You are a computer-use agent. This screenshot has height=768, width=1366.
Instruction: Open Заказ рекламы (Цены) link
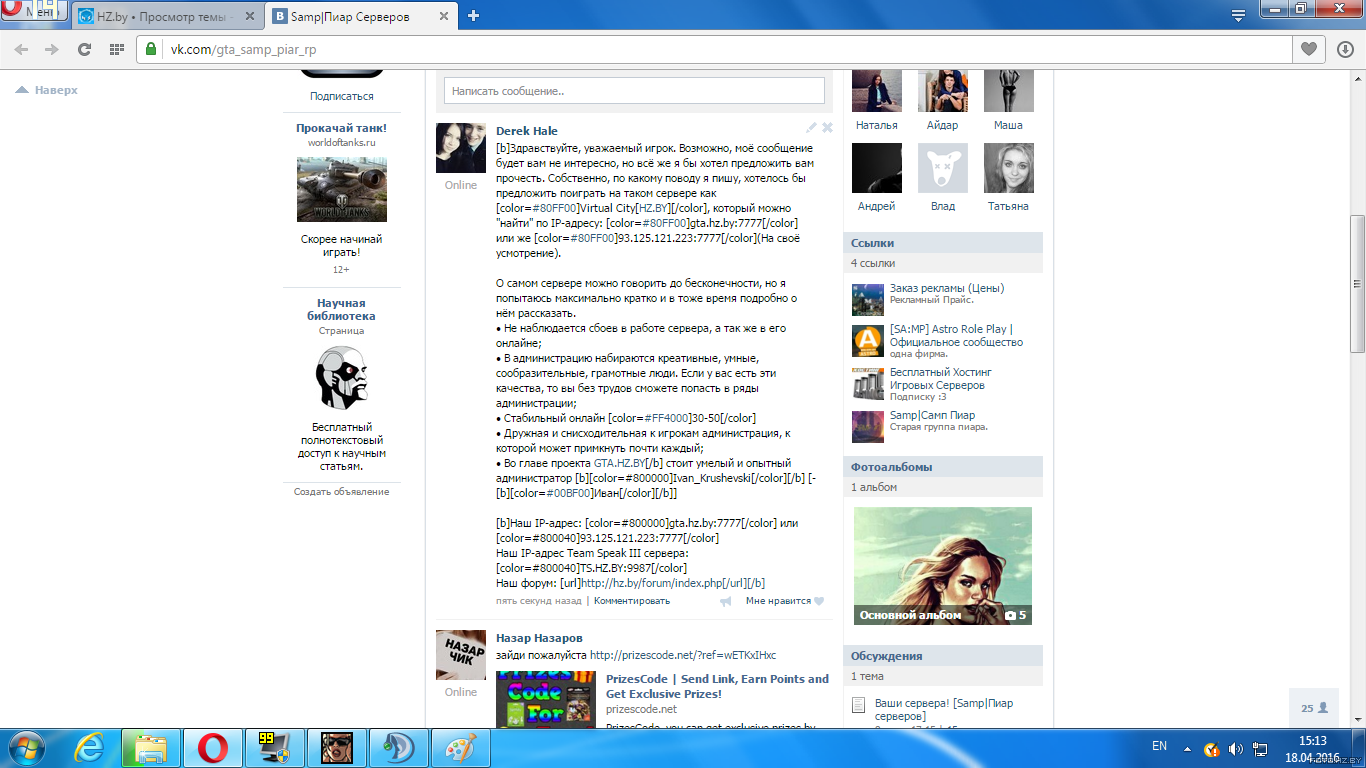click(947, 288)
